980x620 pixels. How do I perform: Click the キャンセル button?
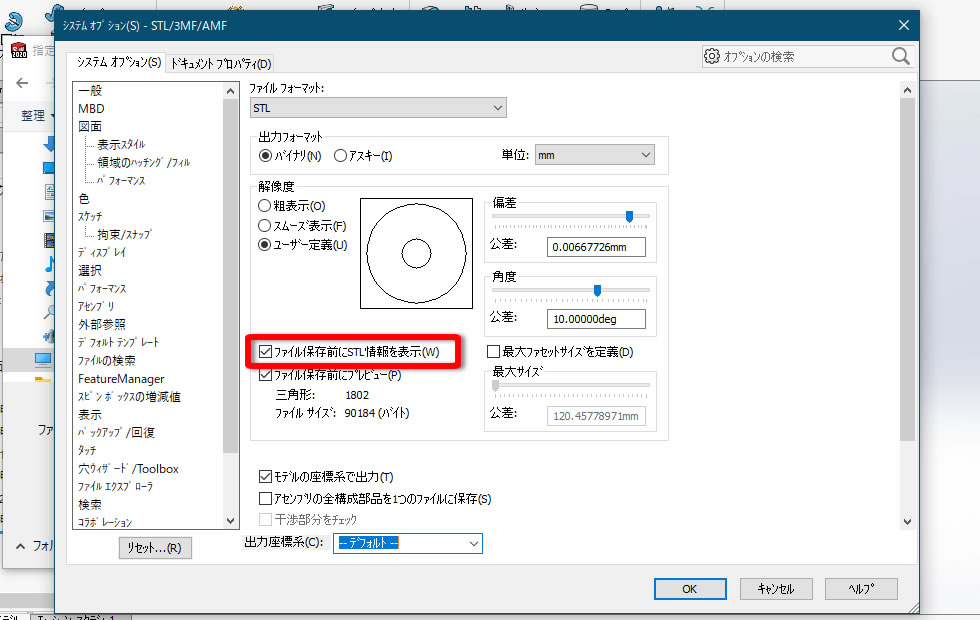[776, 589]
